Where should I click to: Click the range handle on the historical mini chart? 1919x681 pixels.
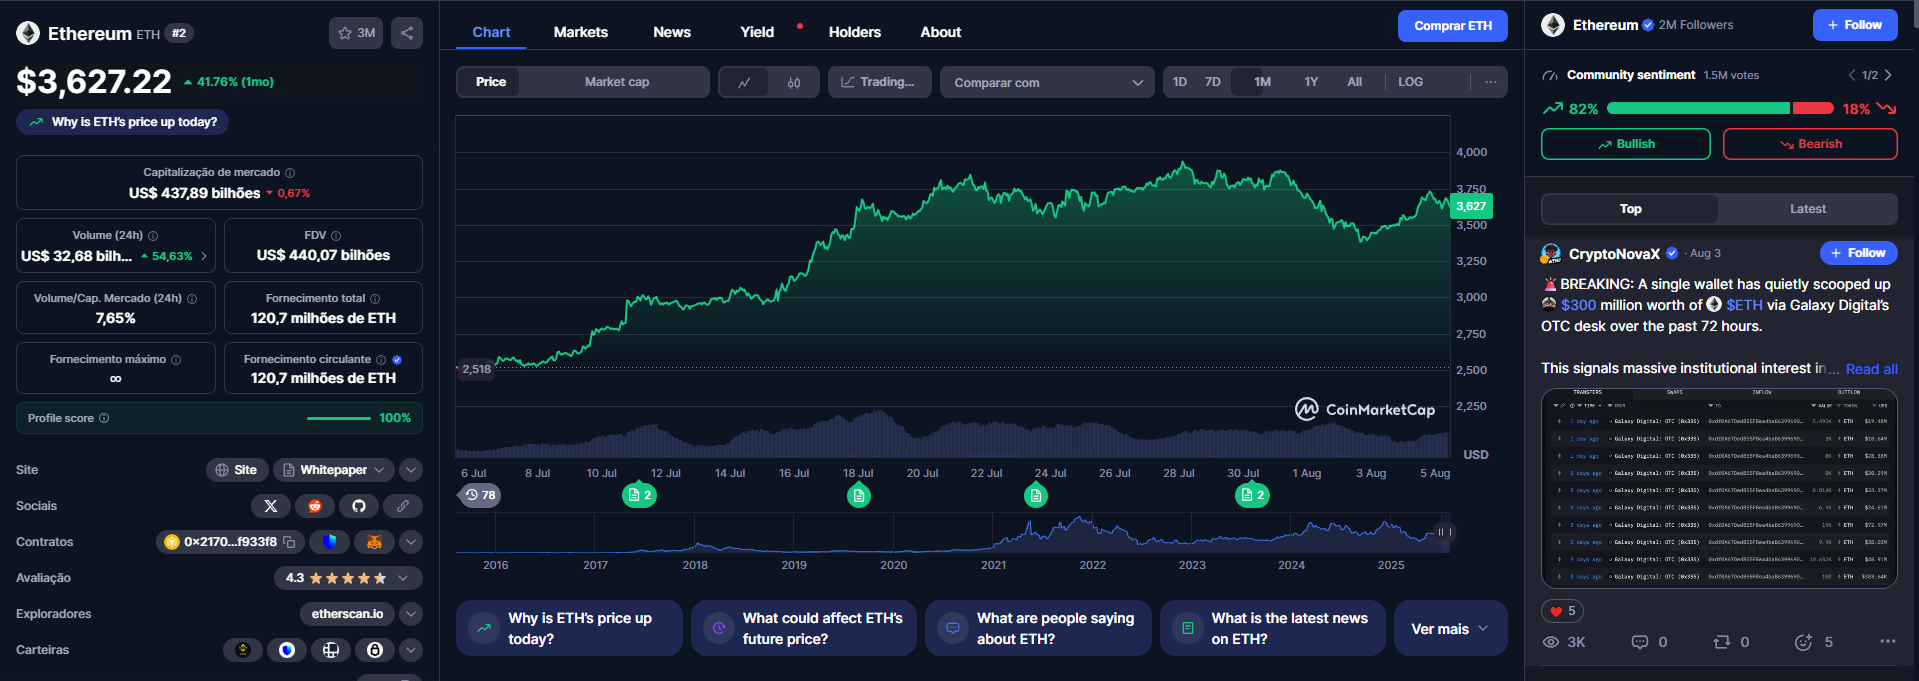point(1442,532)
